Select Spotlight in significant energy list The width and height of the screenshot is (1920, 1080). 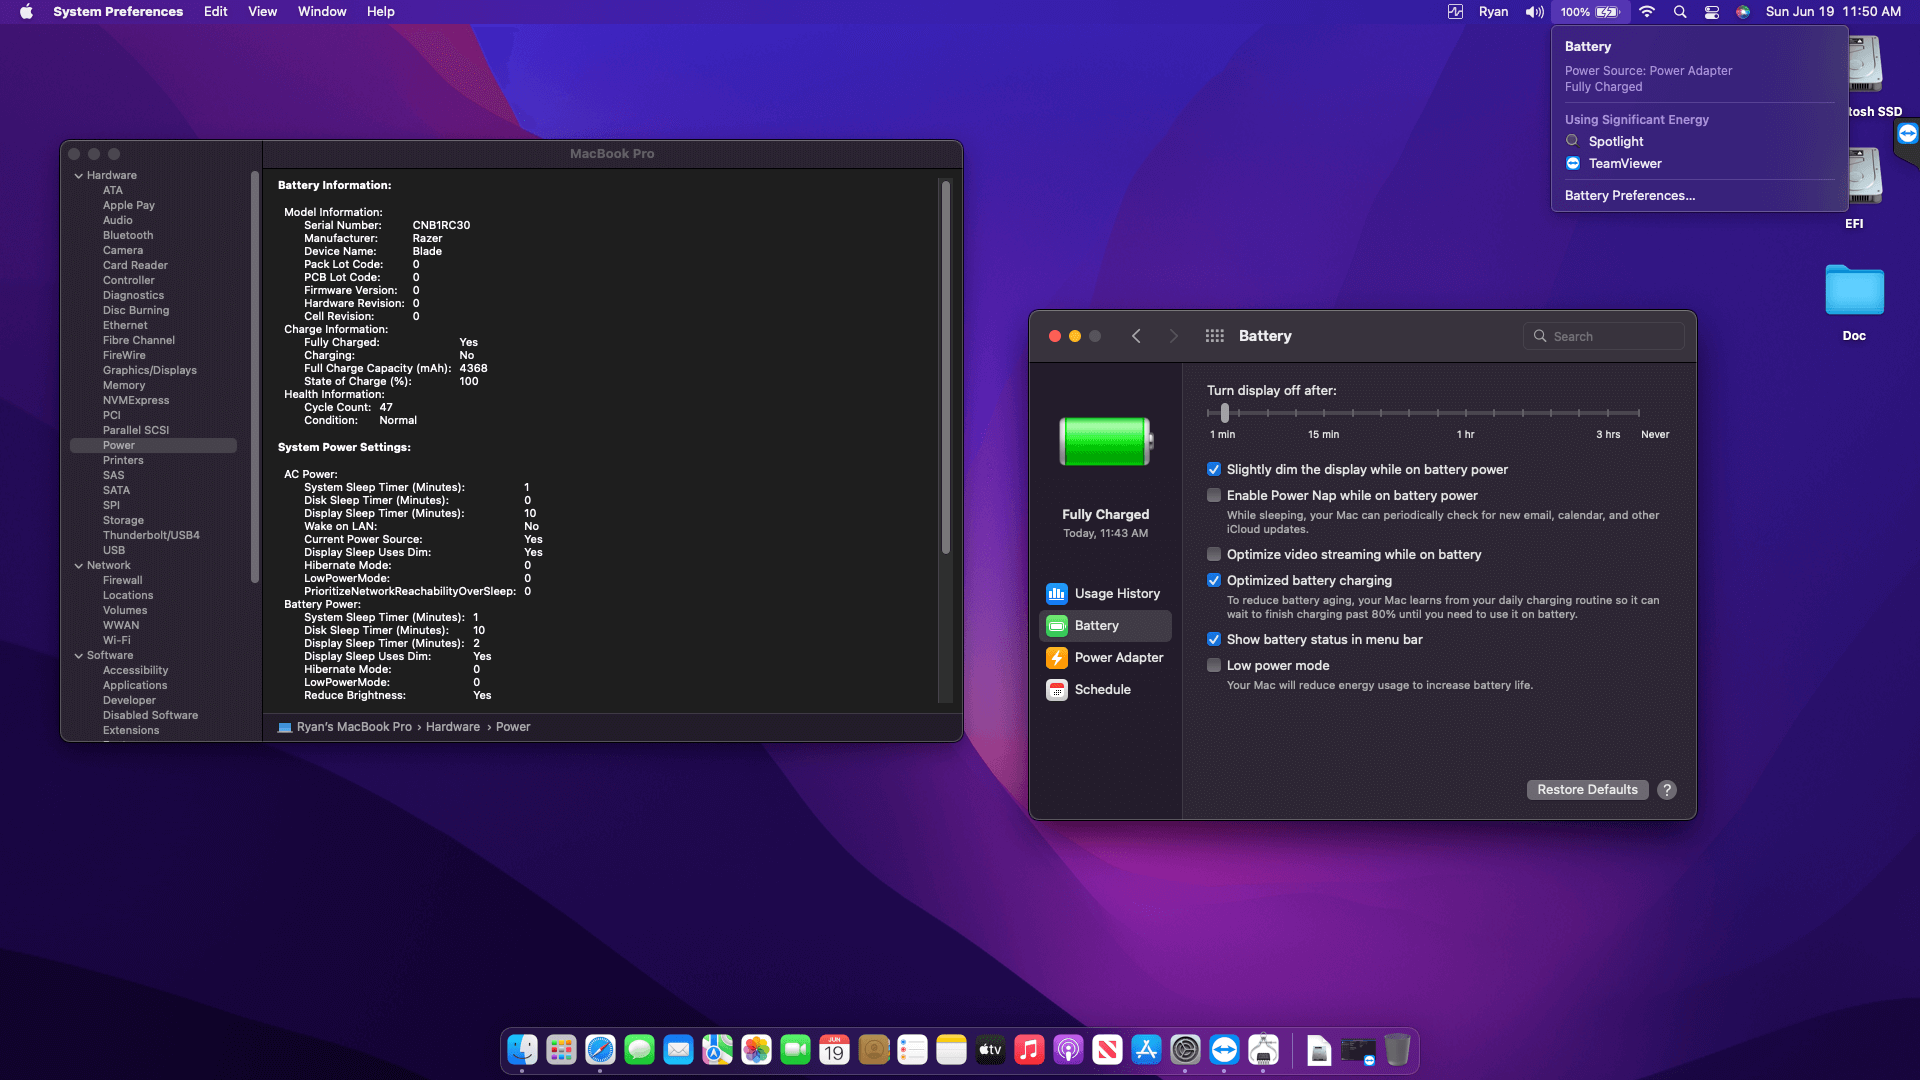click(x=1615, y=142)
